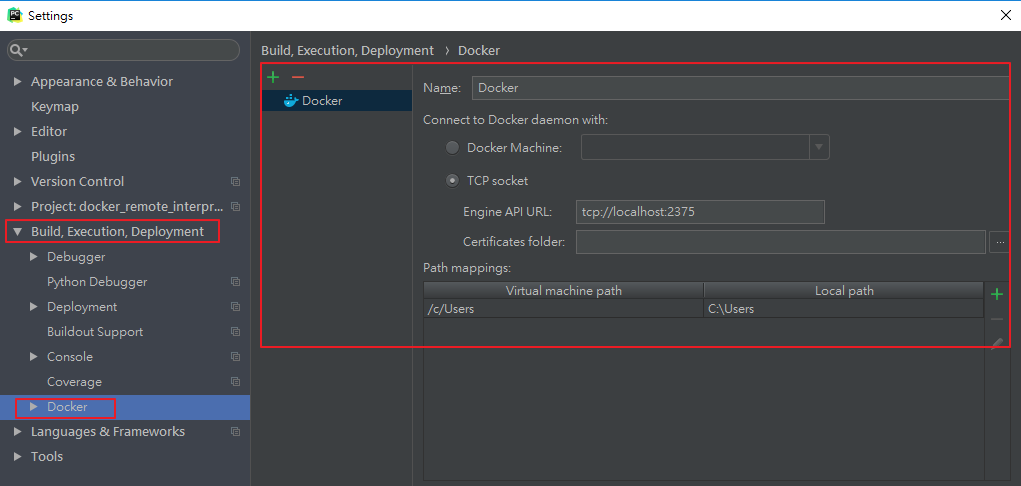Expand the Debugger subsection
Image resolution: width=1021 pixels, height=486 pixels.
tap(34, 257)
